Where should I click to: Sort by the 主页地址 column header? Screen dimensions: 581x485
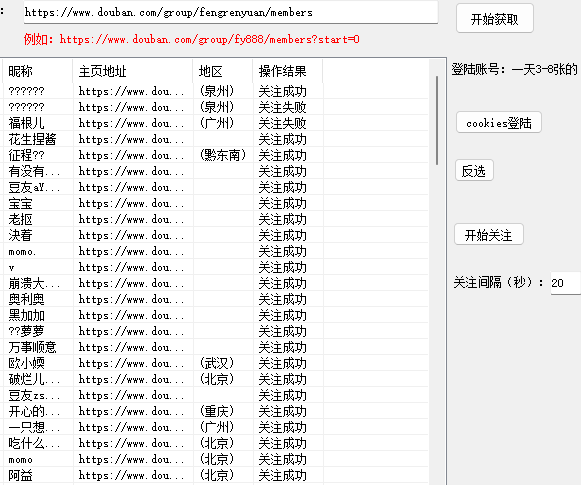pos(133,71)
